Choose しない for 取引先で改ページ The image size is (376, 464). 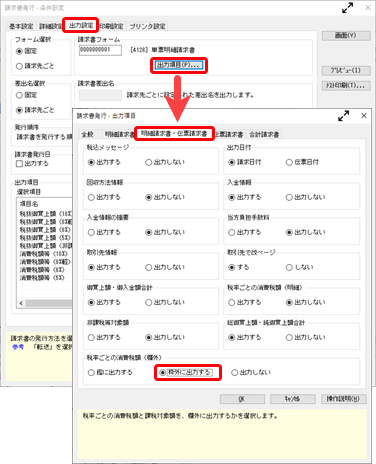pyautogui.click(x=300, y=267)
